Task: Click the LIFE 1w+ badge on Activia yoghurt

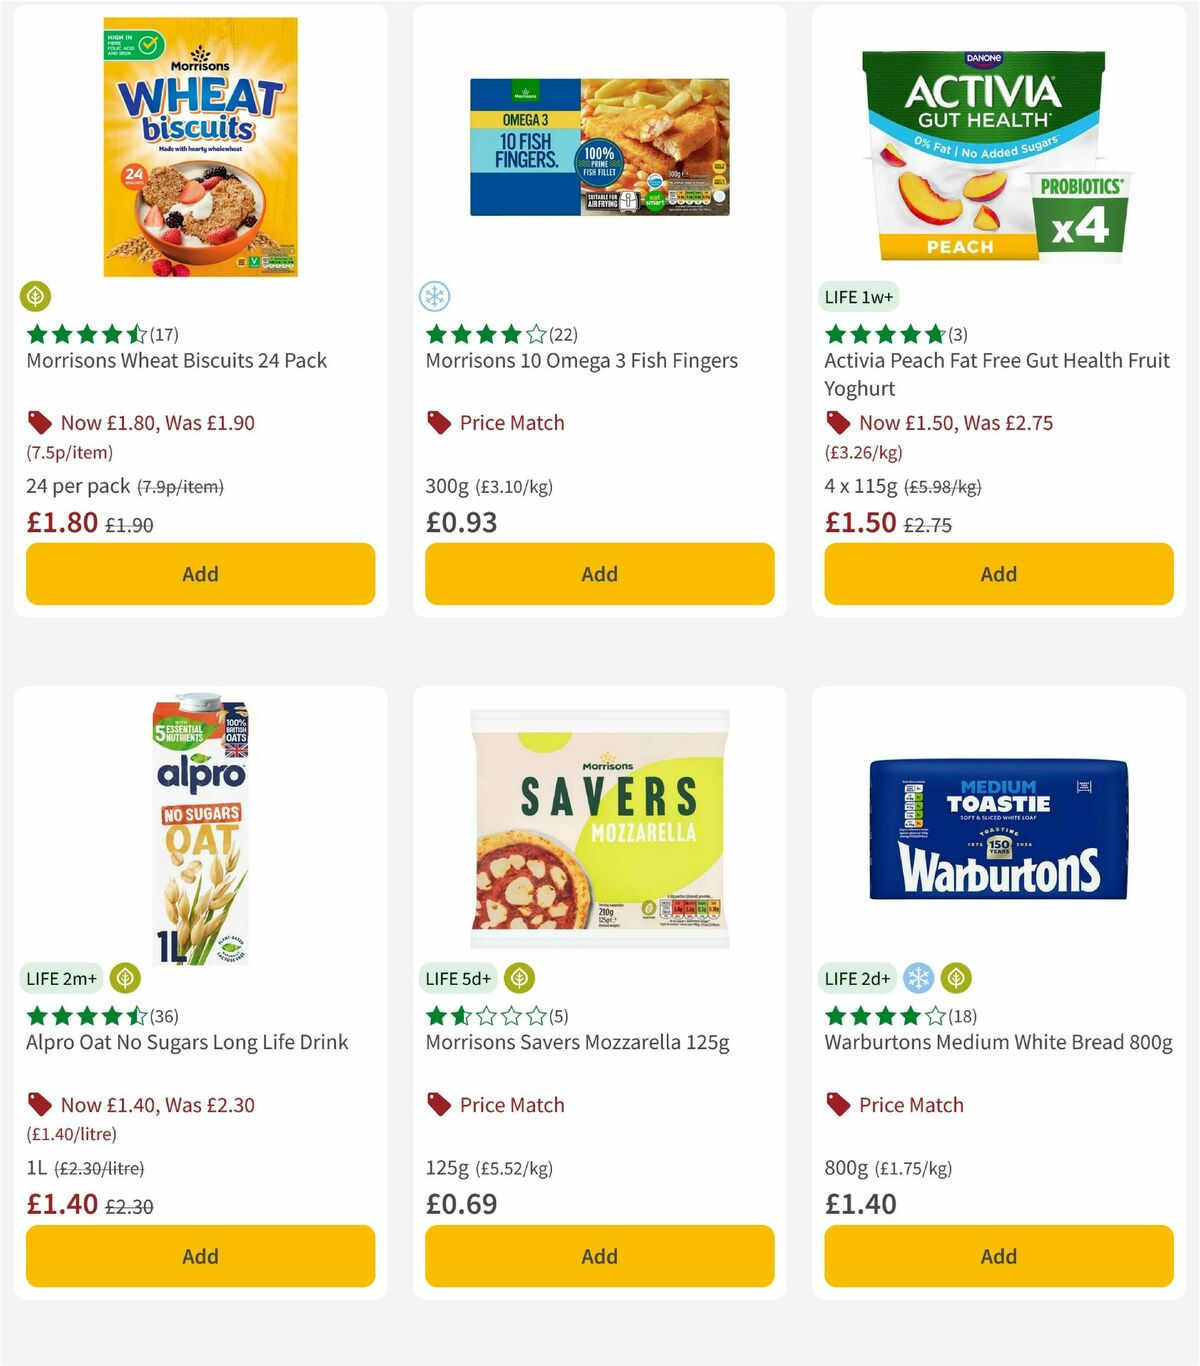Action: tap(858, 297)
